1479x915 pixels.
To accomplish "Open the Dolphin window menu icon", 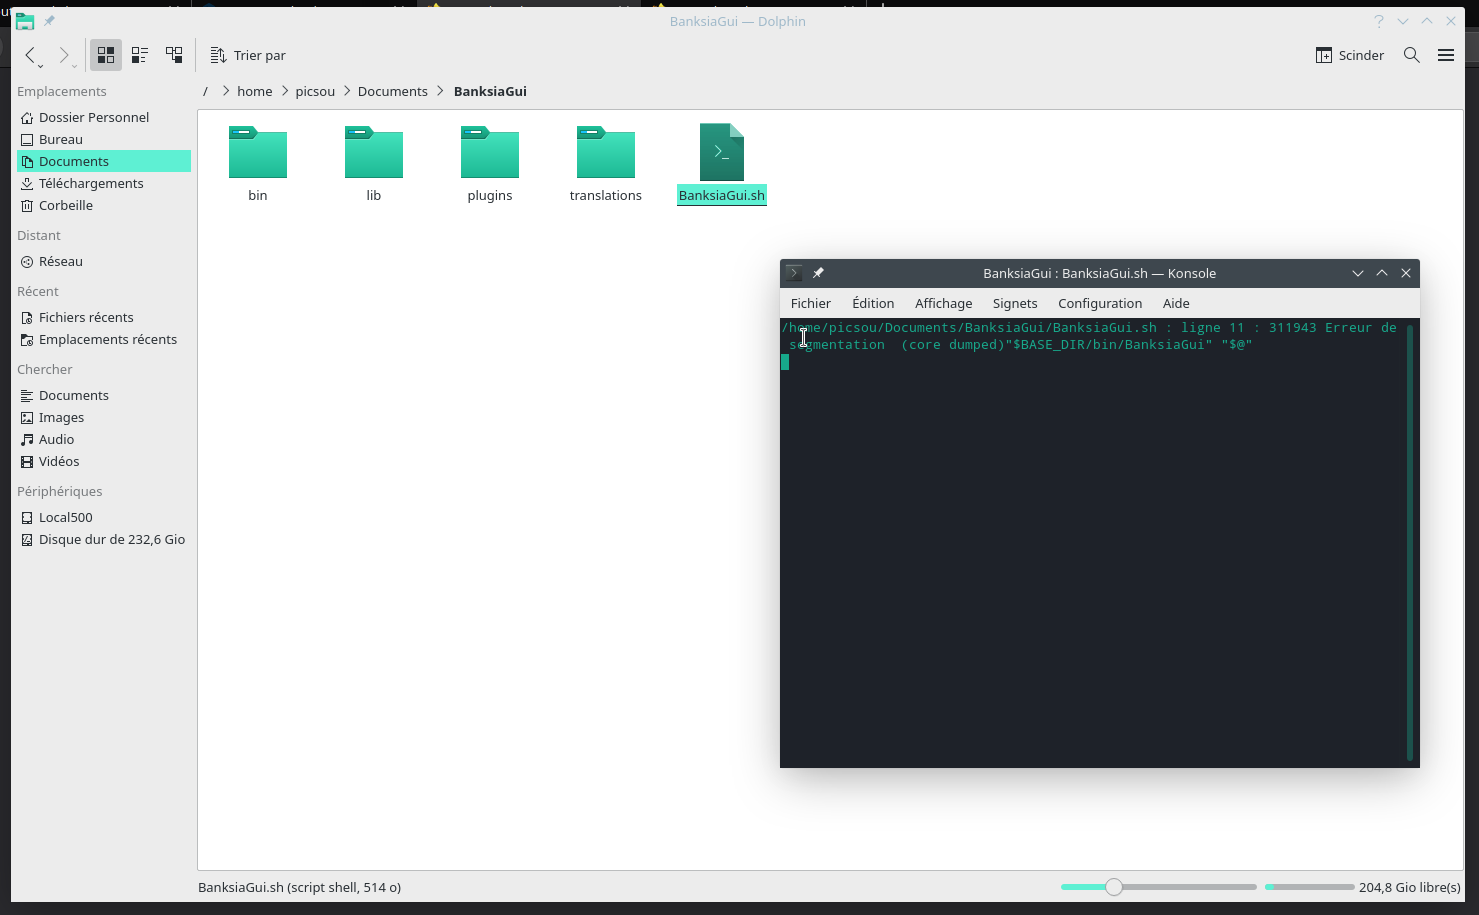I will tap(25, 21).
